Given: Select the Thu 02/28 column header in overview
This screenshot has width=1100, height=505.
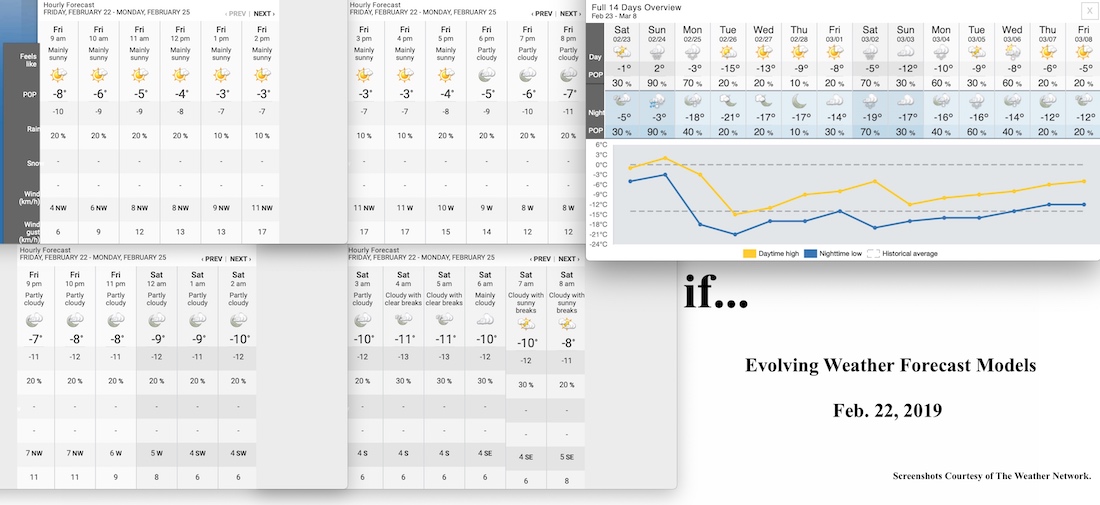Looking at the screenshot, I should (799, 34).
